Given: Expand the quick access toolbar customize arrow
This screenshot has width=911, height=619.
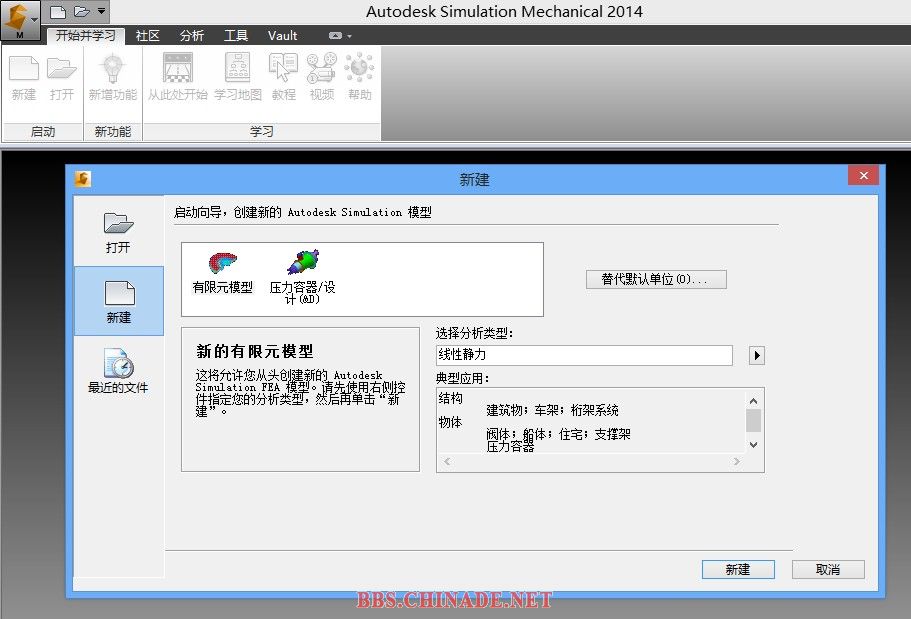Looking at the screenshot, I should pos(101,11).
